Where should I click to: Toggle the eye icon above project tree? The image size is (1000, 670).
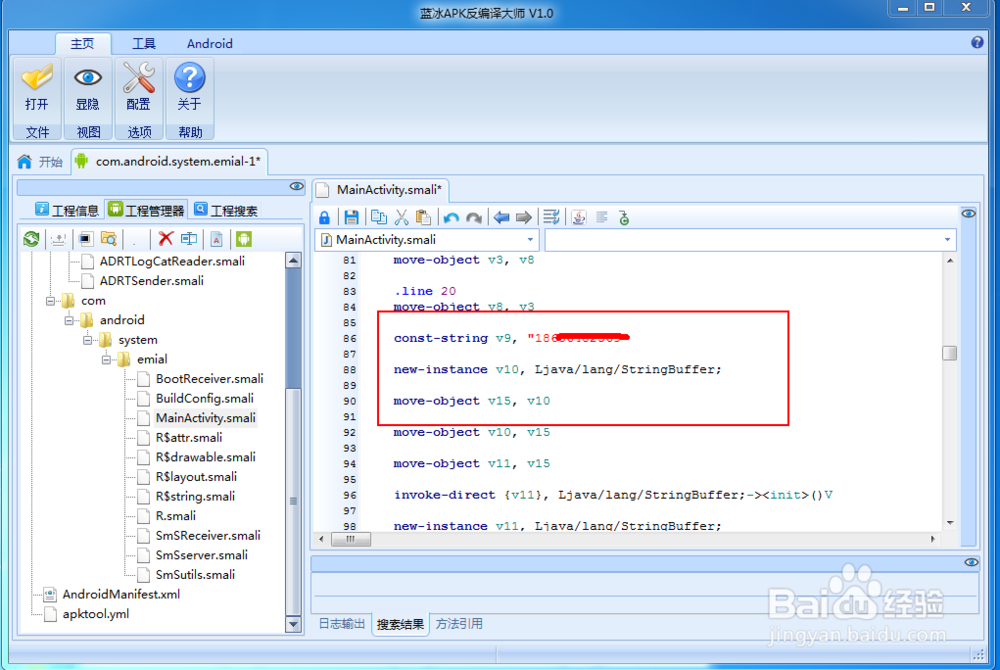point(297,186)
